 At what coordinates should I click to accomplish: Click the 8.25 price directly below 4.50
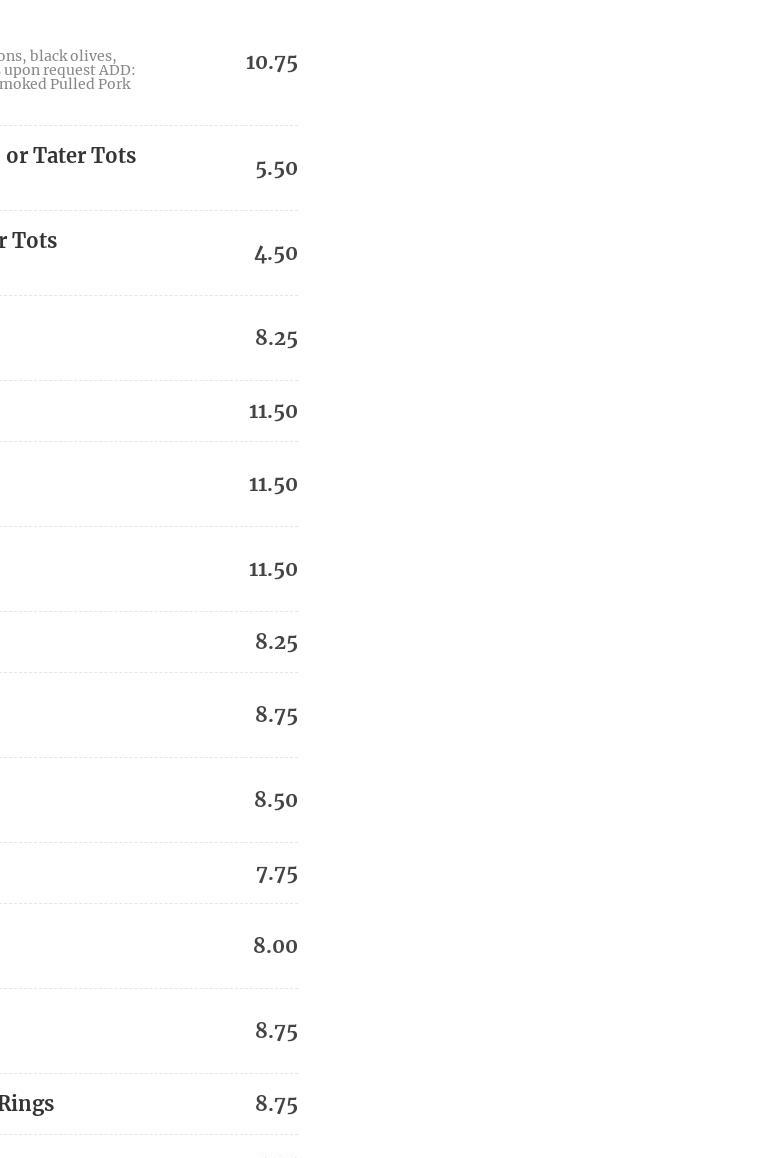tap(276, 338)
